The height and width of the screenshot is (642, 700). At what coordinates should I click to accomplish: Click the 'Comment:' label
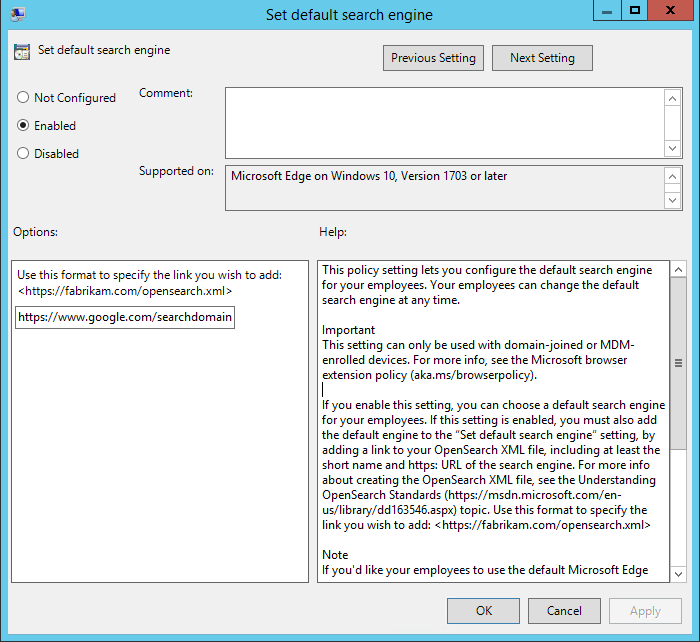[x=166, y=93]
